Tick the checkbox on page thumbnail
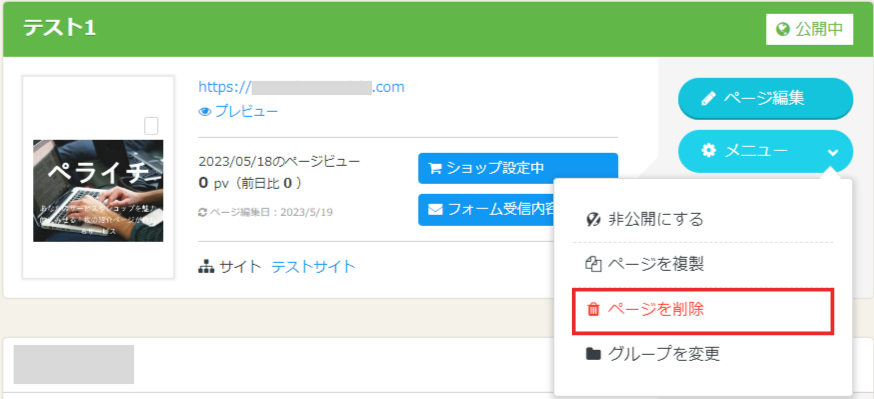Viewport: 874px width, 399px height. tap(151, 126)
